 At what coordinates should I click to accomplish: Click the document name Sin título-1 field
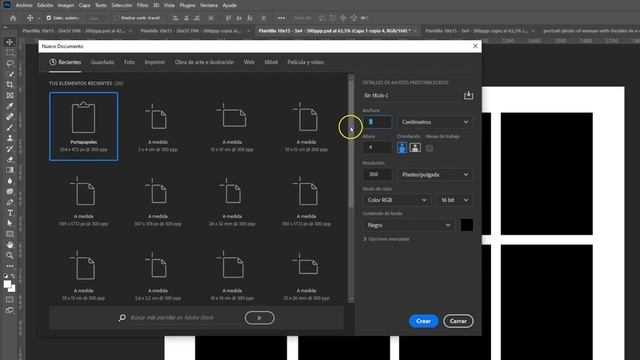[x=411, y=96]
